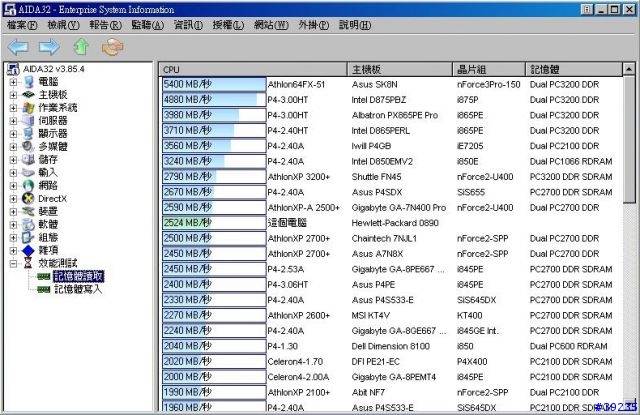640x415 pixels.
Task: Open the 報告(R) menu
Action: (x=105, y=25)
